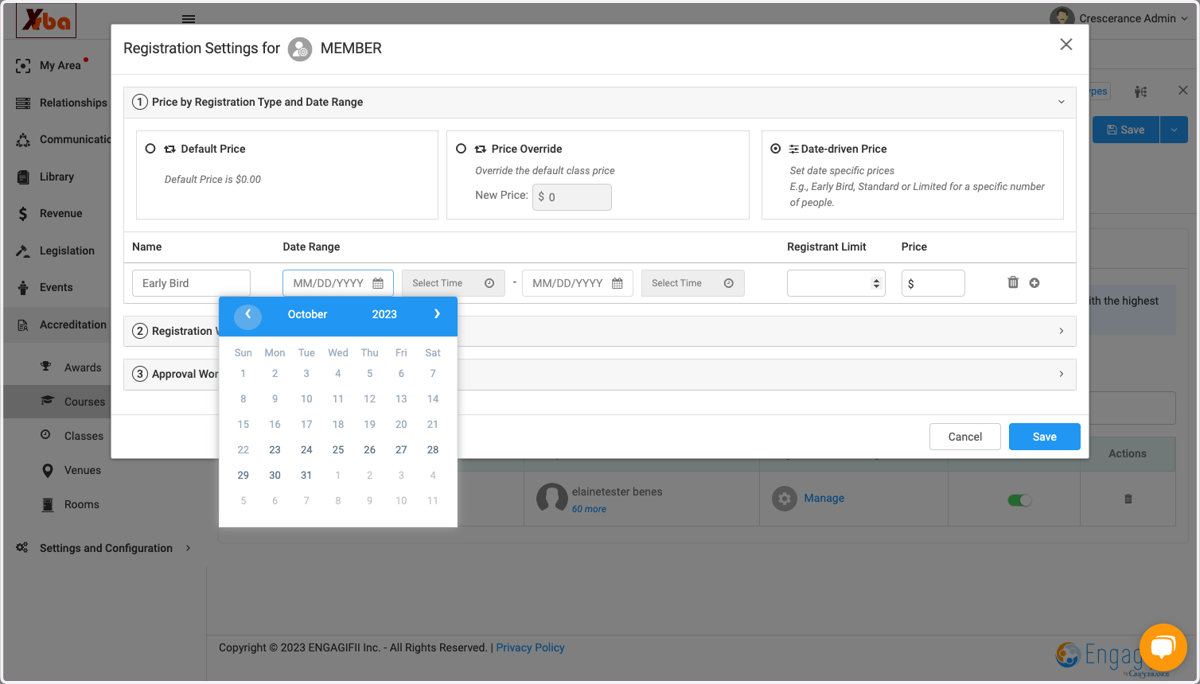The height and width of the screenshot is (684, 1200).
Task: Click the Library sidebar icon
Action: coord(23,177)
